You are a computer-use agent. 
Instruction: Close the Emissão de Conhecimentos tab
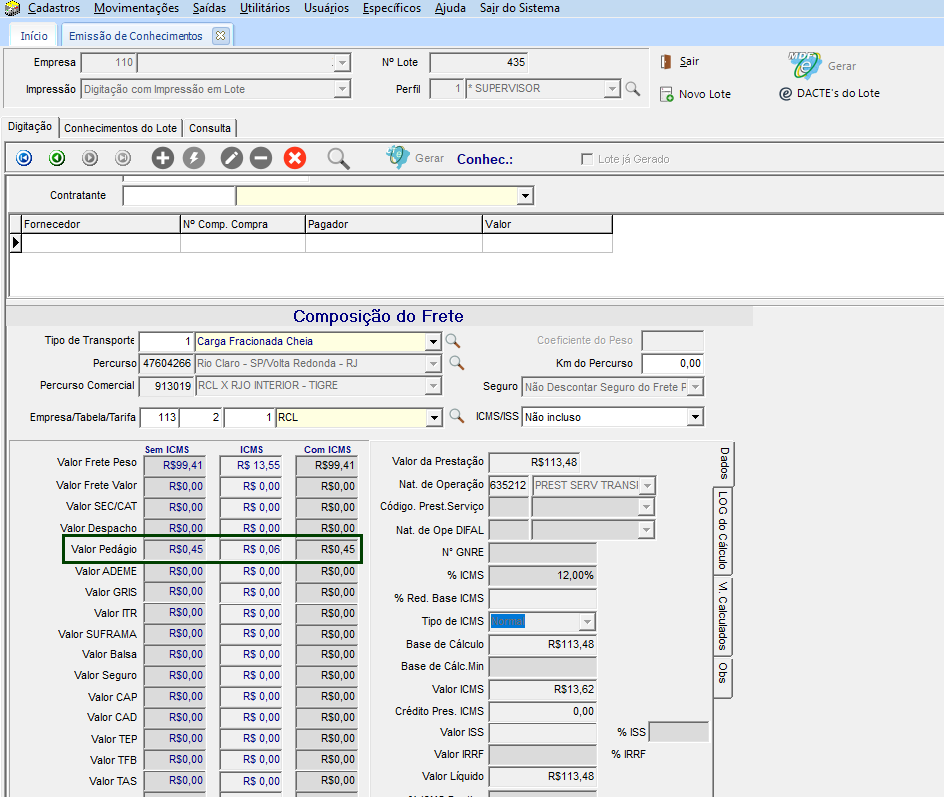click(221, 36)
